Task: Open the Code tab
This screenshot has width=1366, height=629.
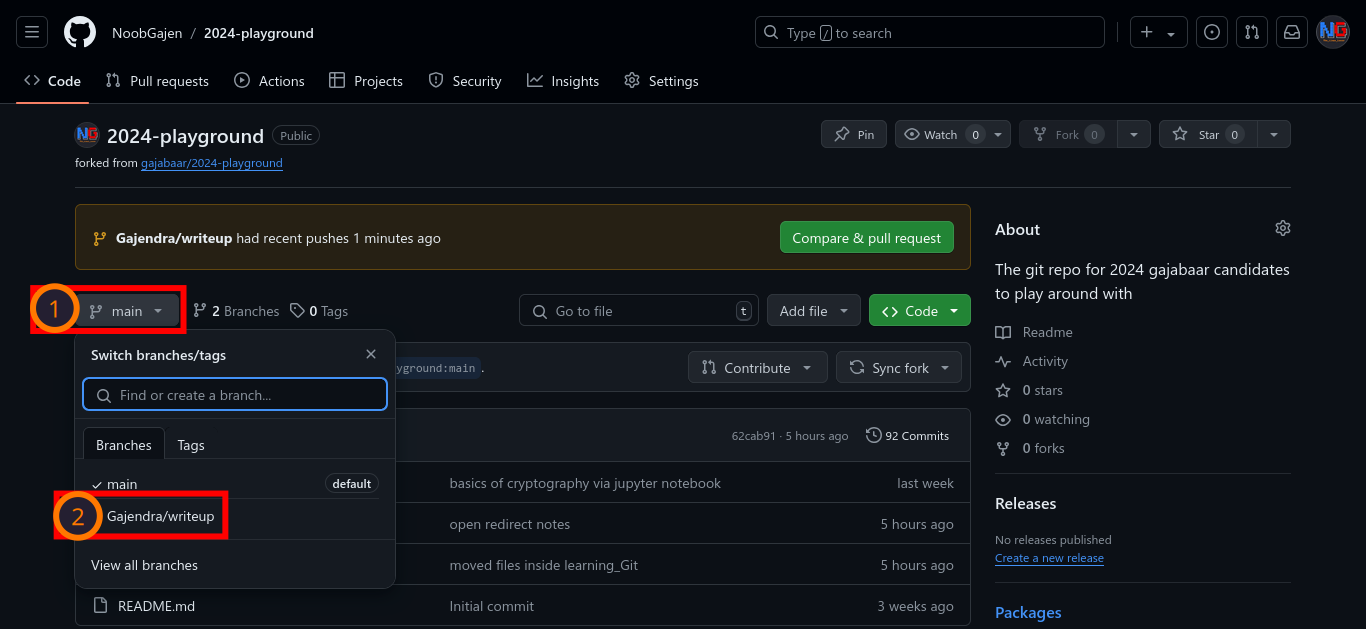Action: 53,81
